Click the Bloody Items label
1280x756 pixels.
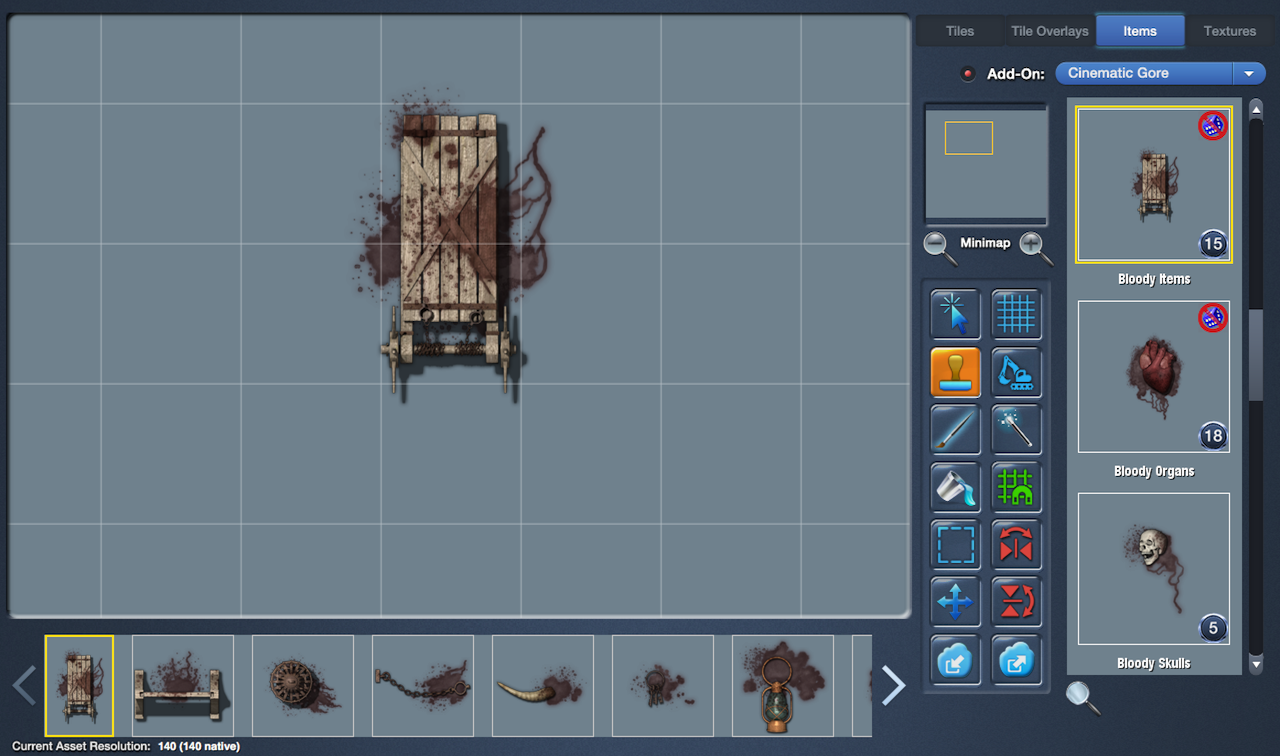[1154, 279]
